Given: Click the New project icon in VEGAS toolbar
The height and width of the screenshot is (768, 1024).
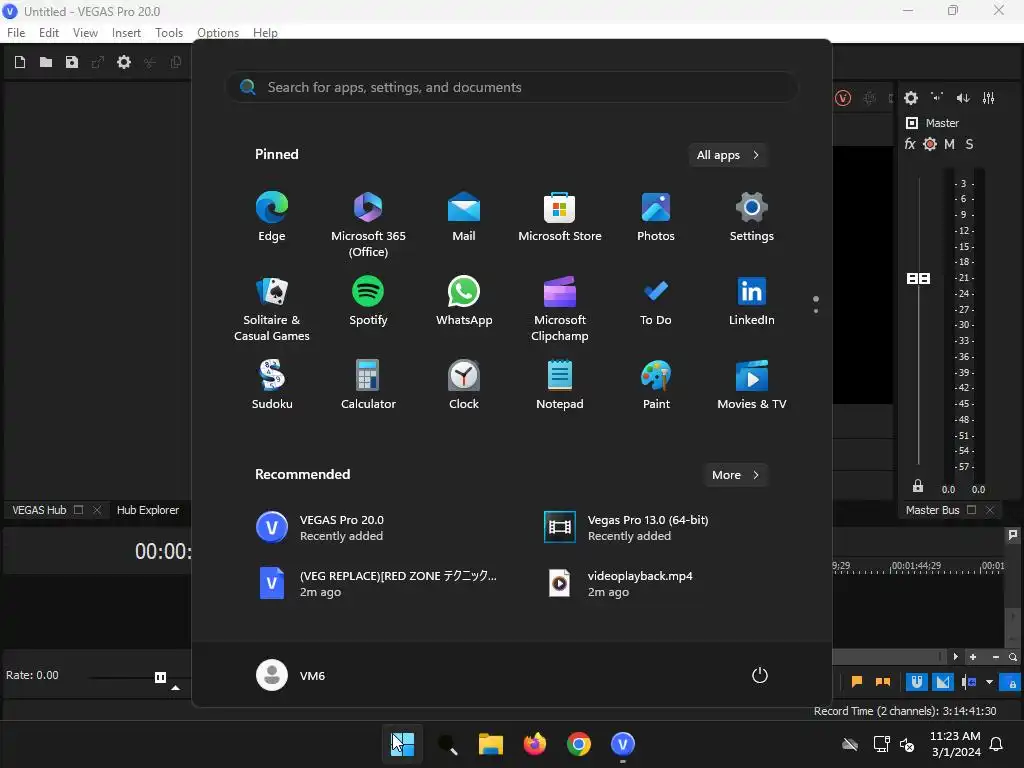Looking at the screenshot, I should click(x=20, y=62).
